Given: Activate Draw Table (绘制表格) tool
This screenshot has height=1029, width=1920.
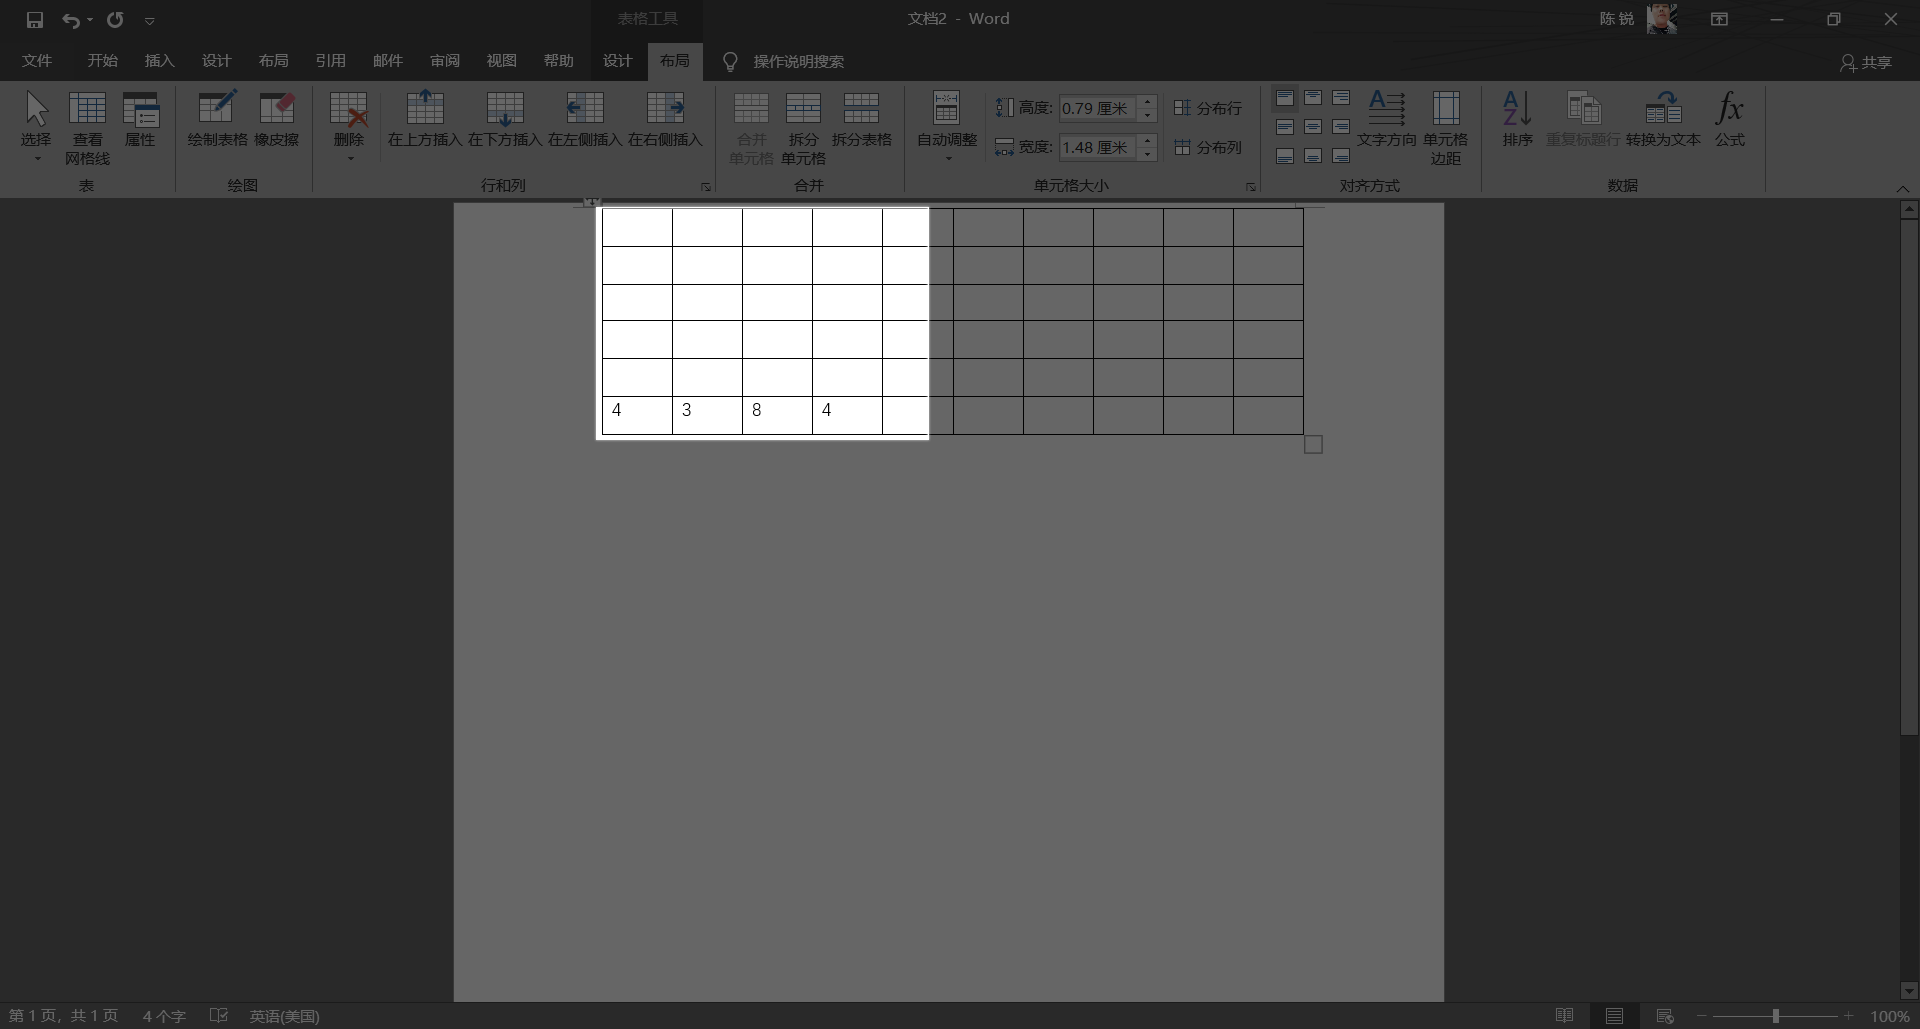Looking at the screenshot, I should 217,120.
